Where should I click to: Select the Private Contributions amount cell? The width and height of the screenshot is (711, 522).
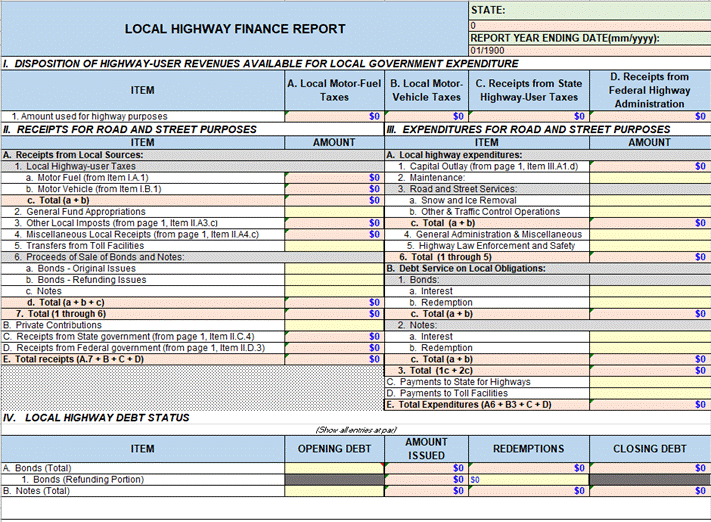tap(334, 325)
